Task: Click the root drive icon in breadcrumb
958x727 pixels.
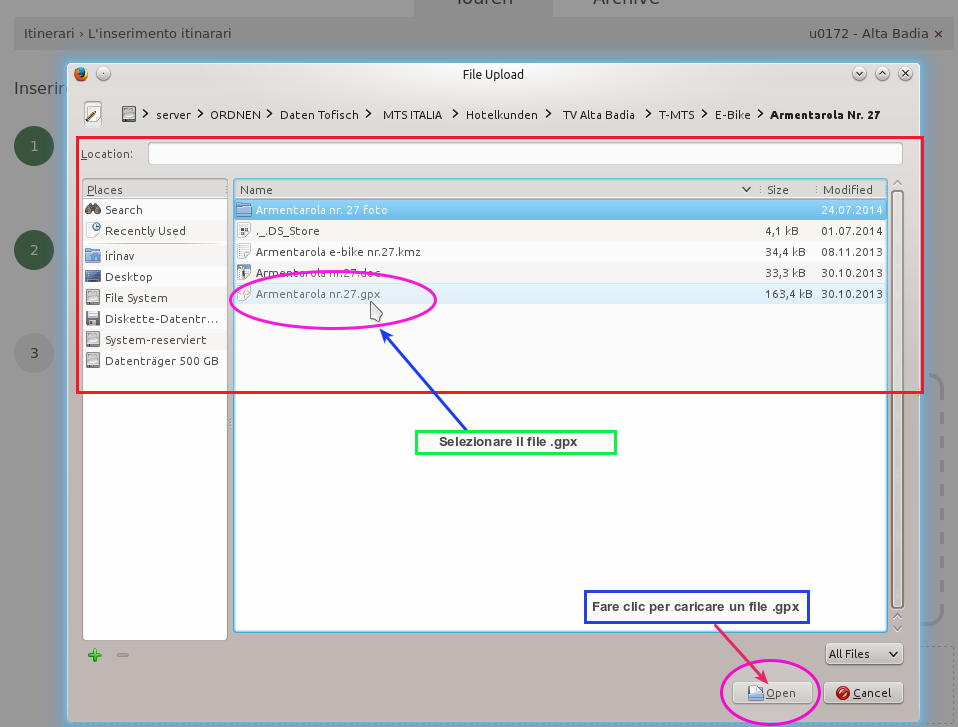Action: pos(129,114)
